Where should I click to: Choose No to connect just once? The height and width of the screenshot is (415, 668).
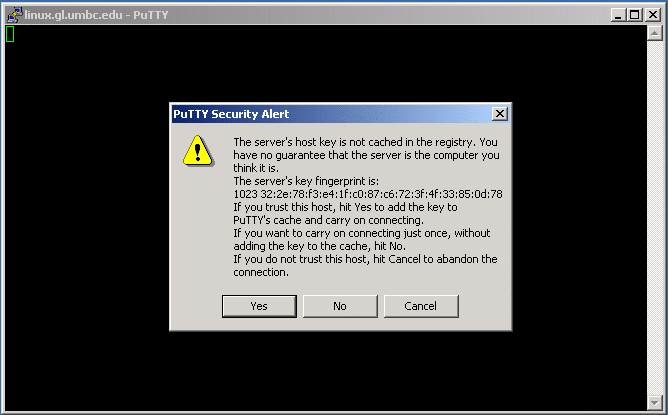[x=340, y=306]
